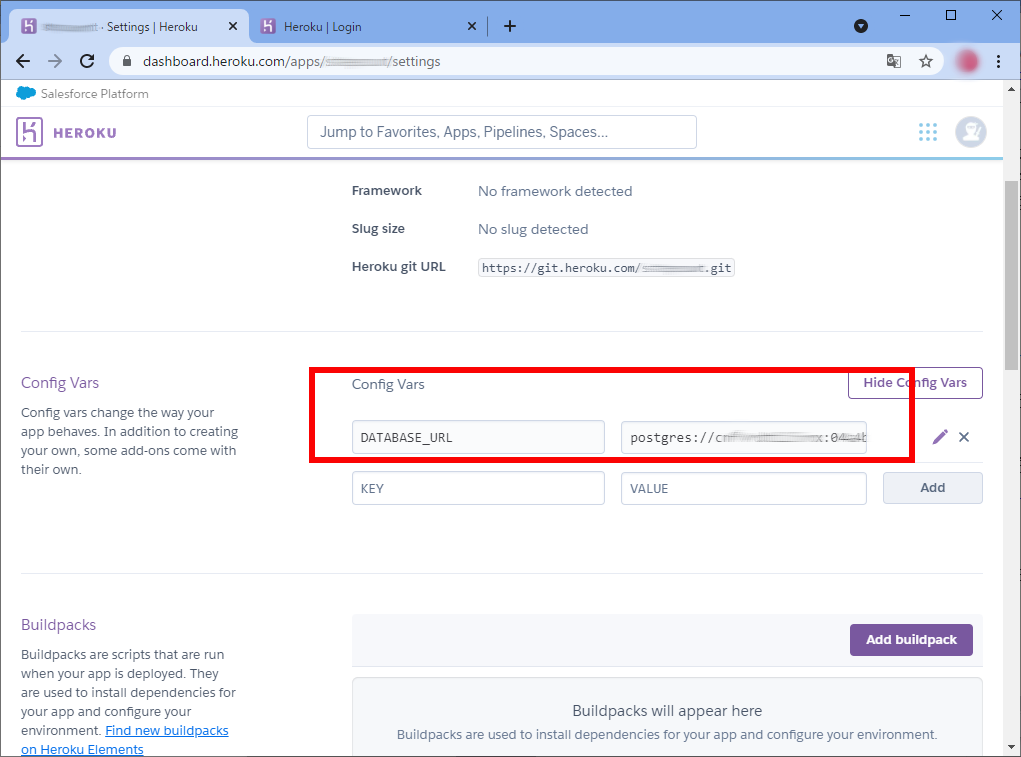
Task: Click the Jump to Favorites search box
Action: pos(501,132)
